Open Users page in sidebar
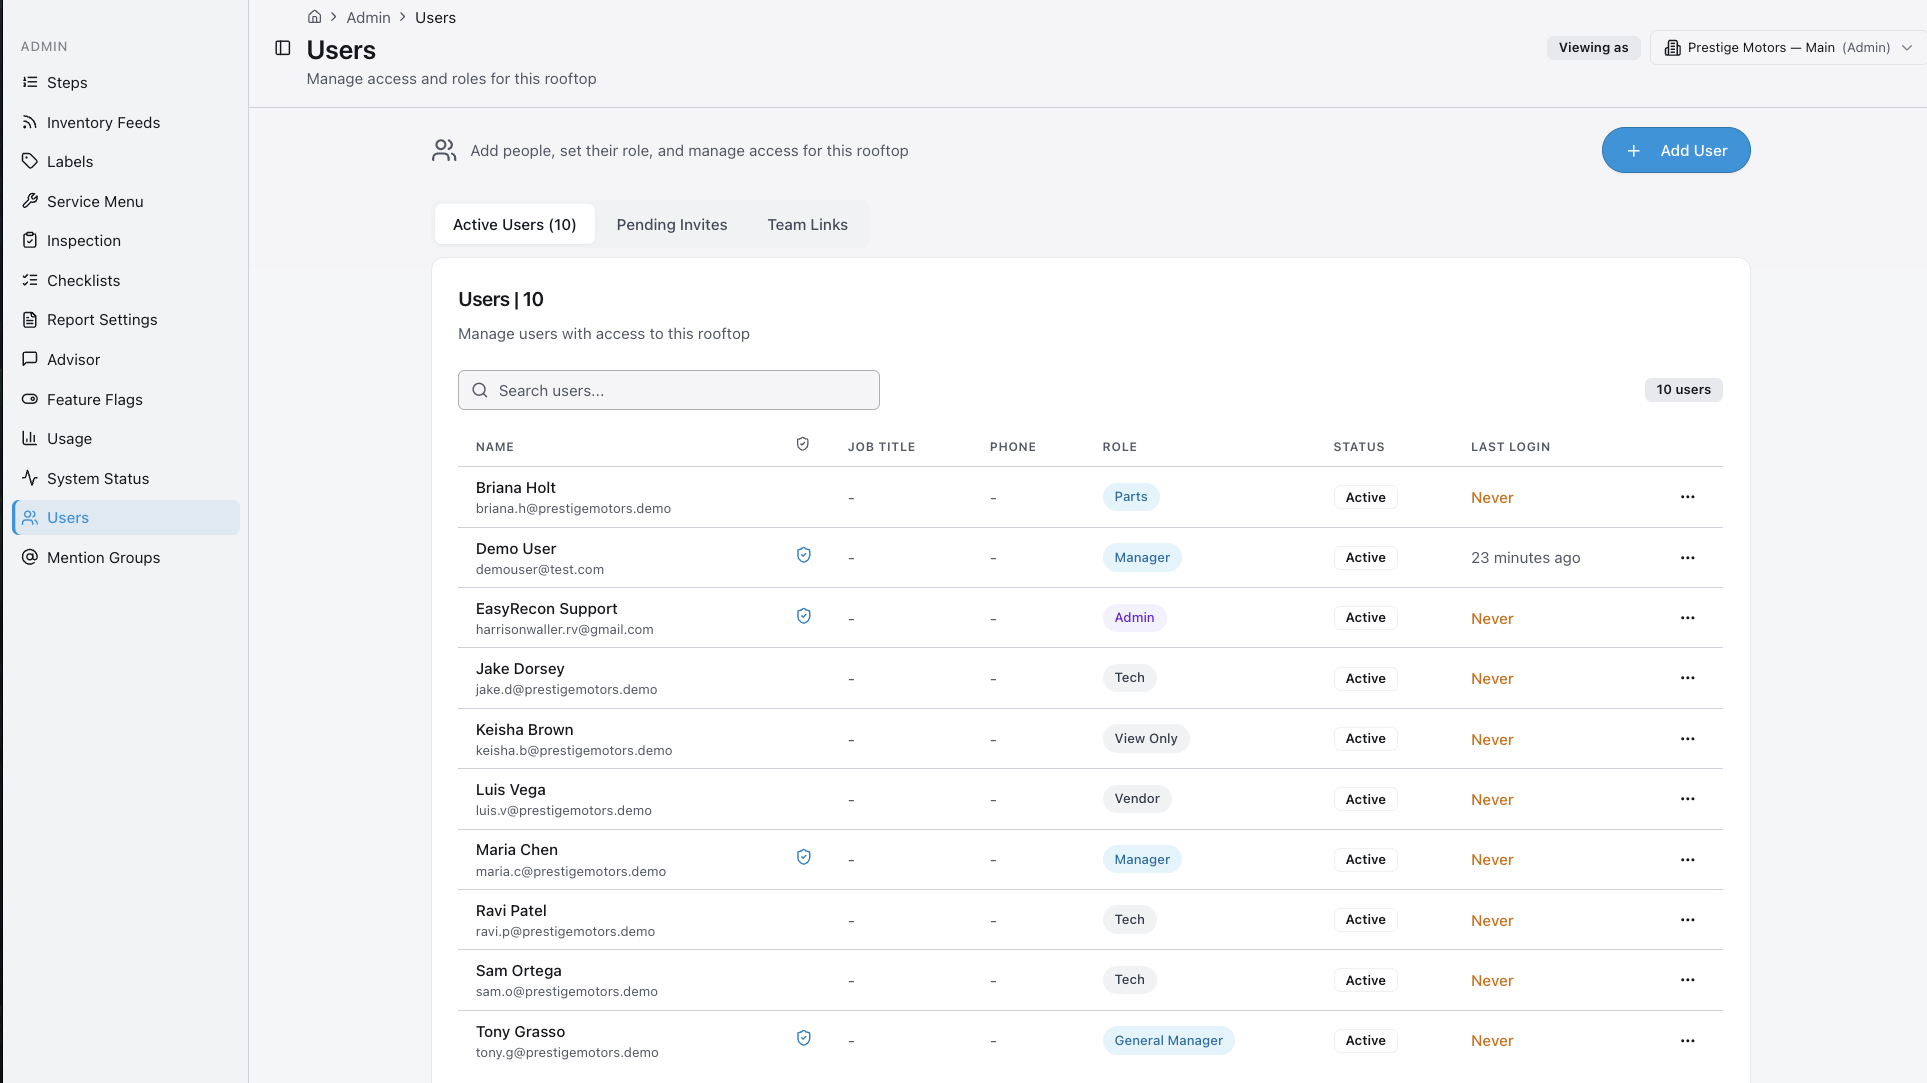 (126, 518)
